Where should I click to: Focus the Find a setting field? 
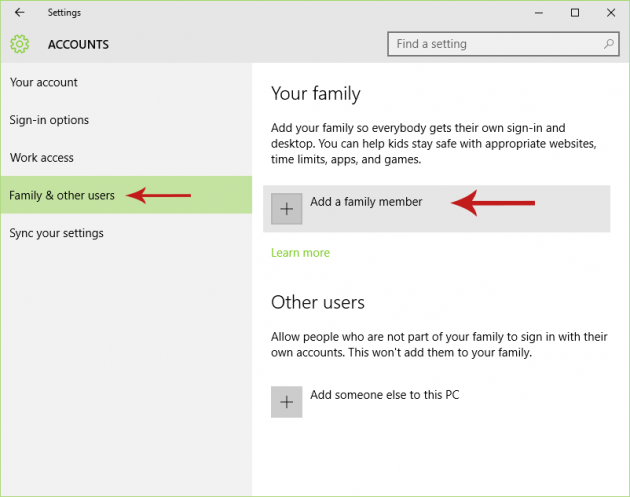point(495,44)
